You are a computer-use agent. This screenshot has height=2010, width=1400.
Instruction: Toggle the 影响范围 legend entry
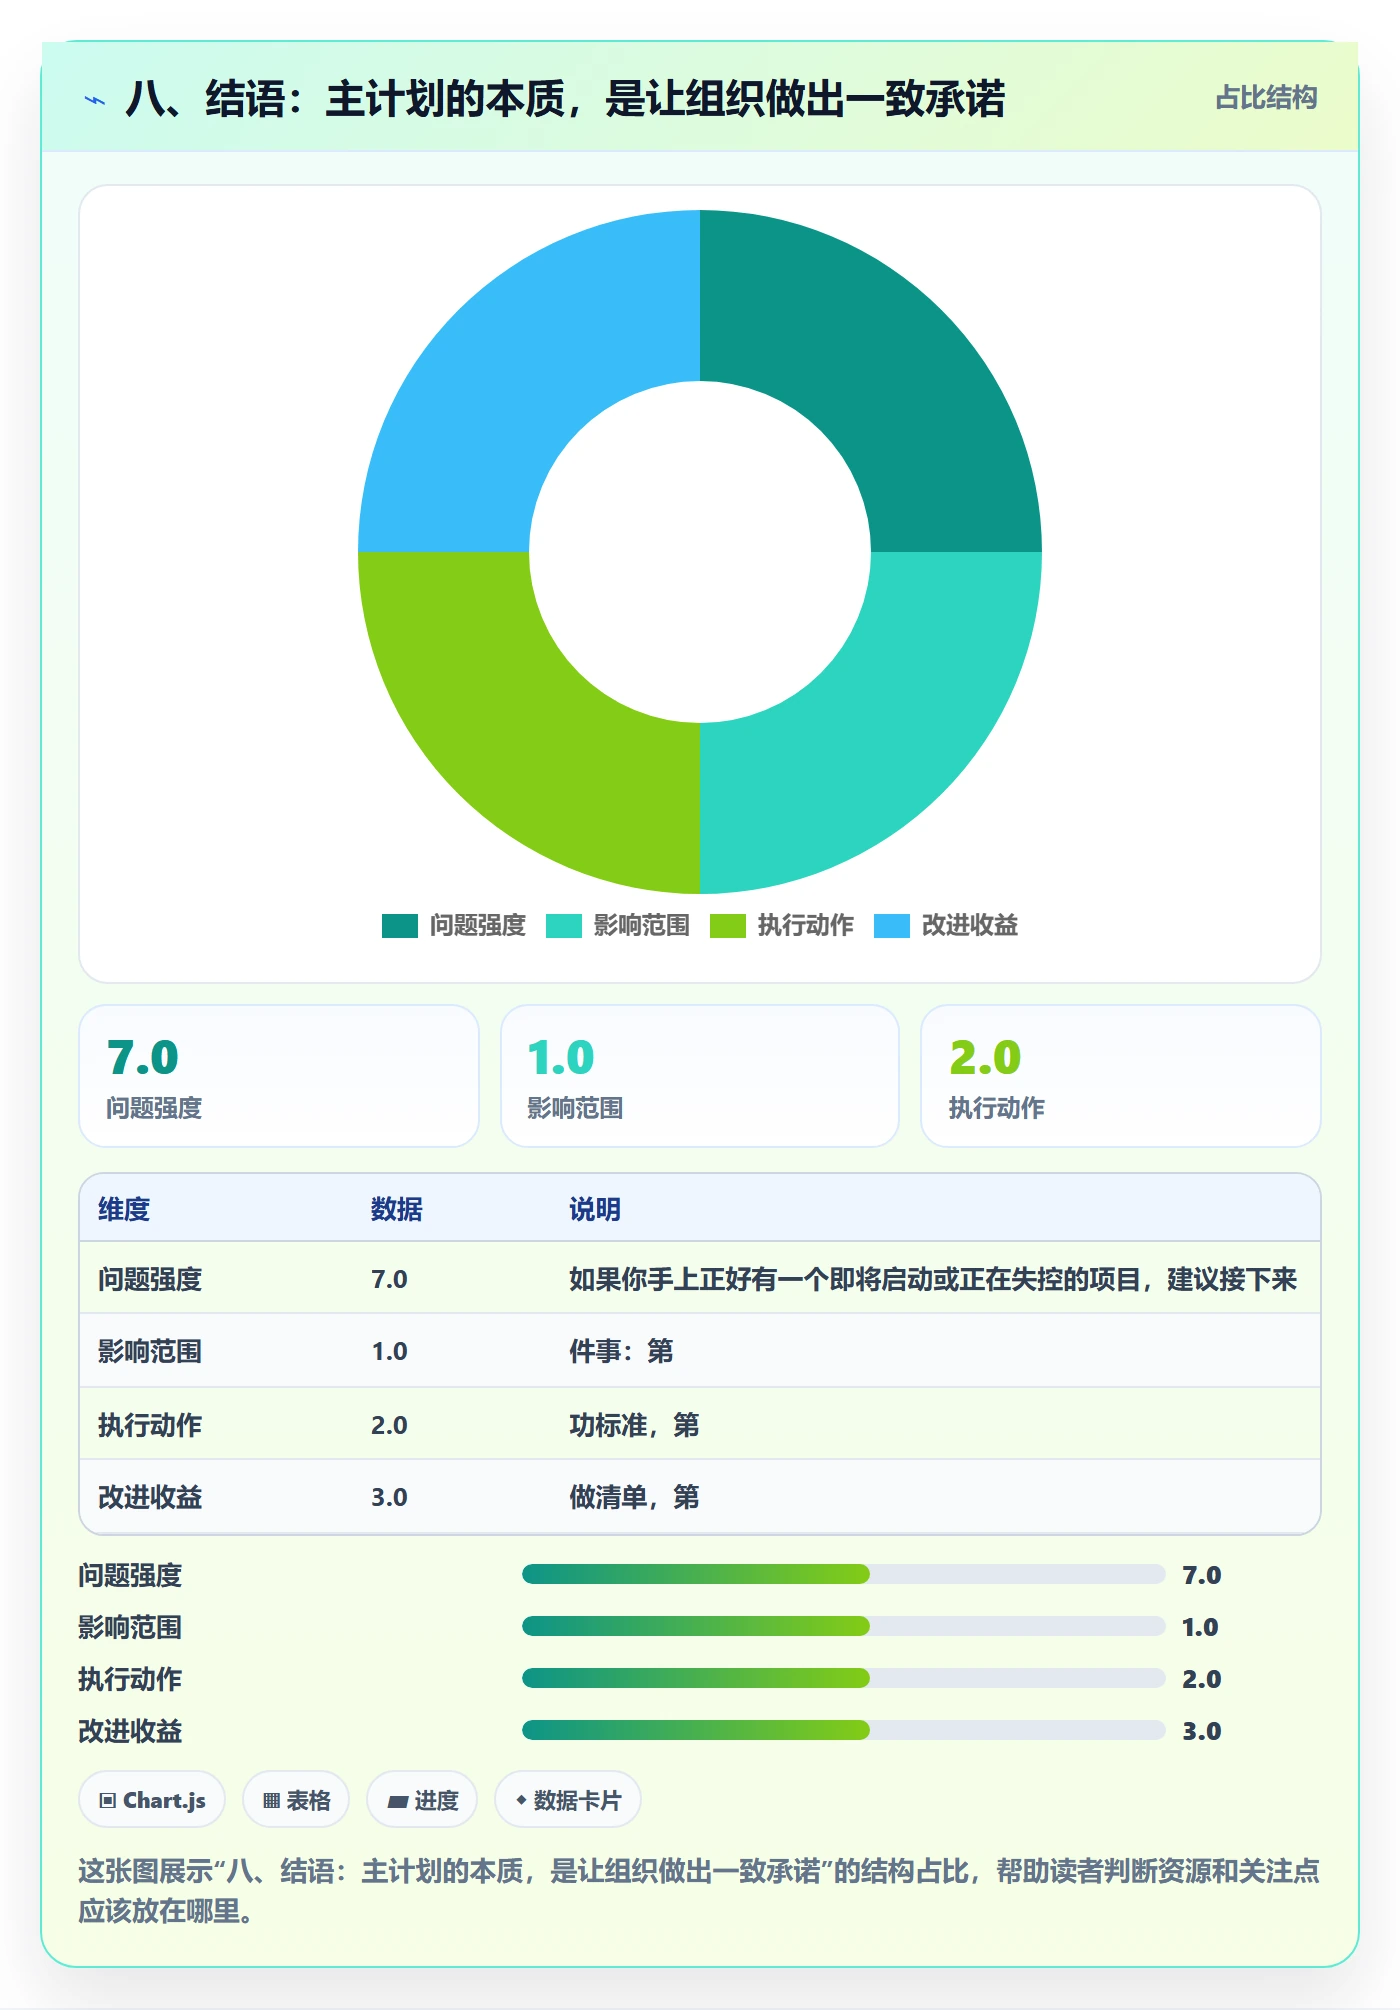pos(618,925)
